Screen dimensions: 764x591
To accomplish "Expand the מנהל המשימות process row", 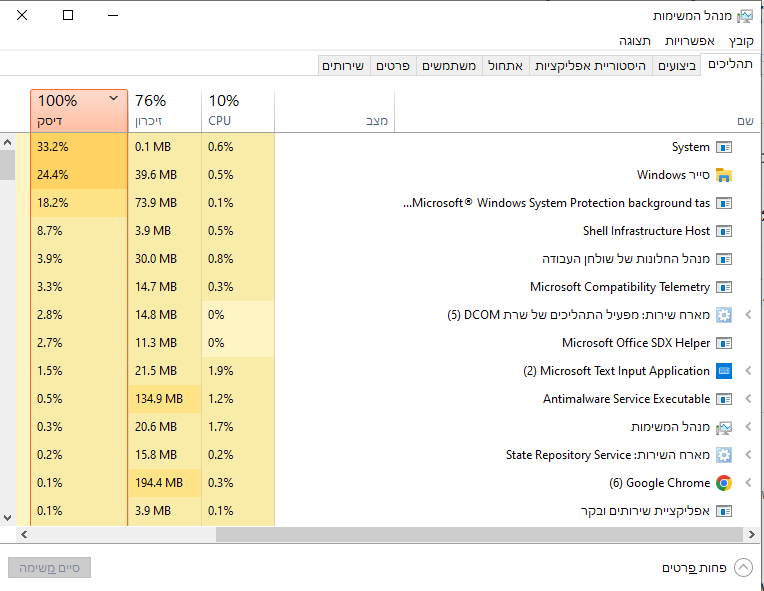I will 748,427.
